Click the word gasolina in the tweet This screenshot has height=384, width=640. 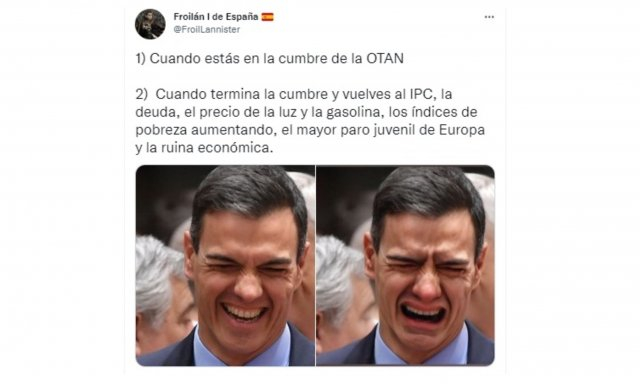(x=353, y=112)
